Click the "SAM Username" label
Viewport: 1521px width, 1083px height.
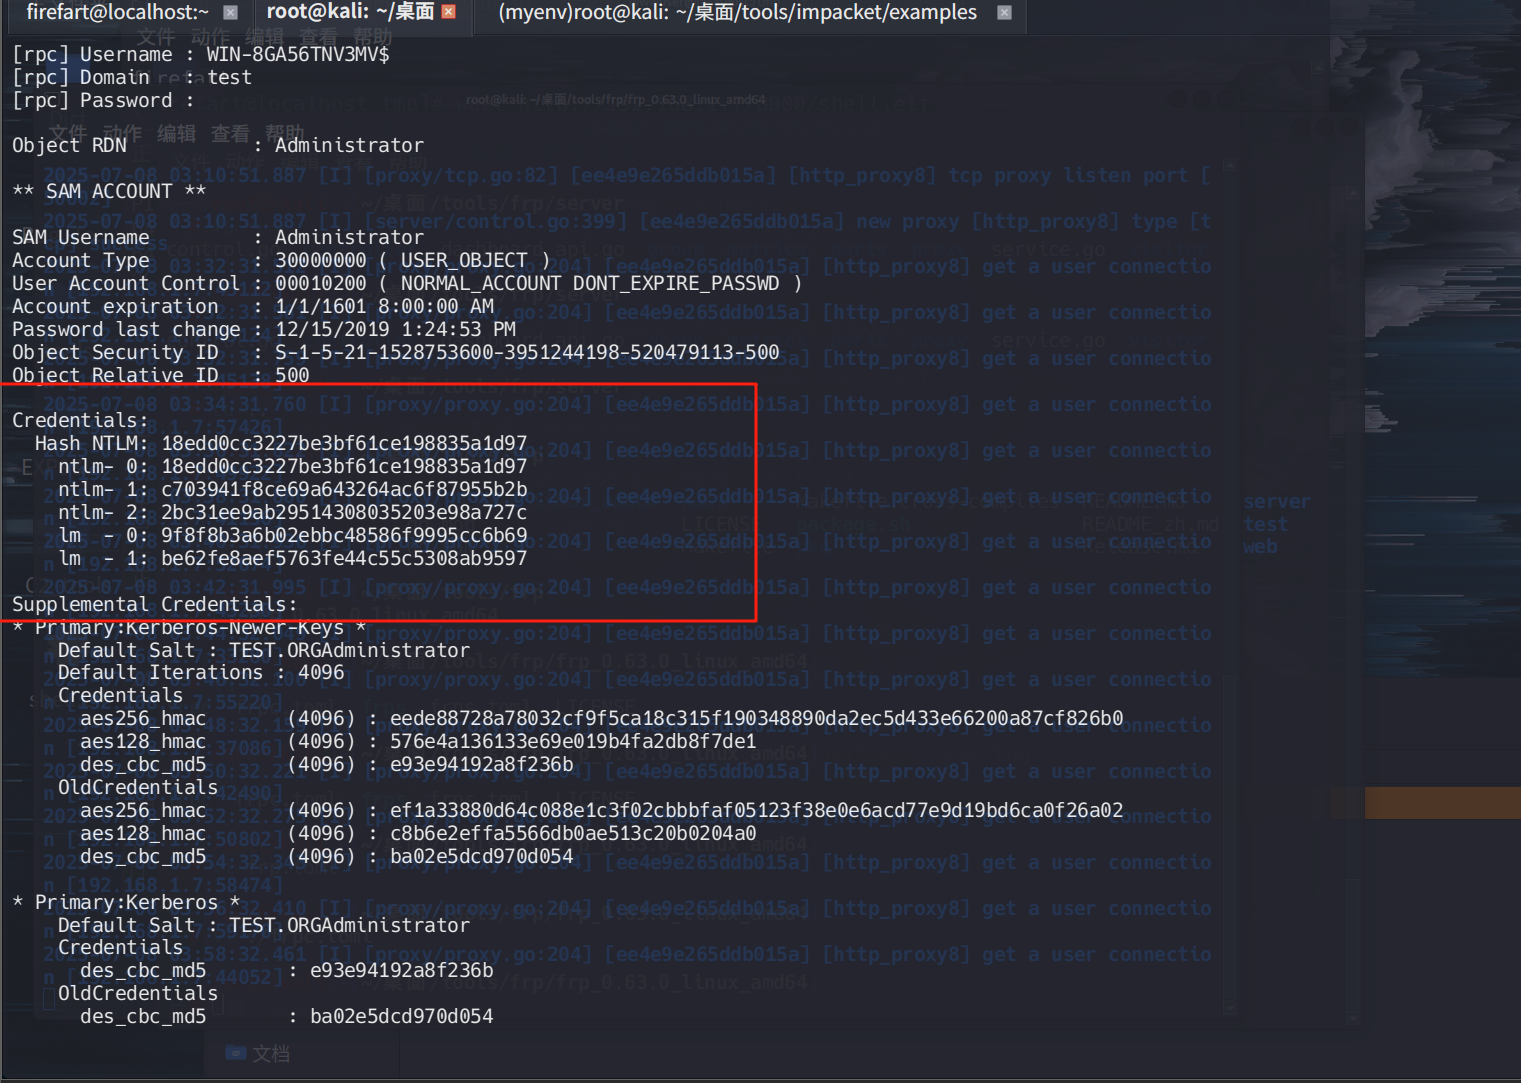tap(80, 237)
